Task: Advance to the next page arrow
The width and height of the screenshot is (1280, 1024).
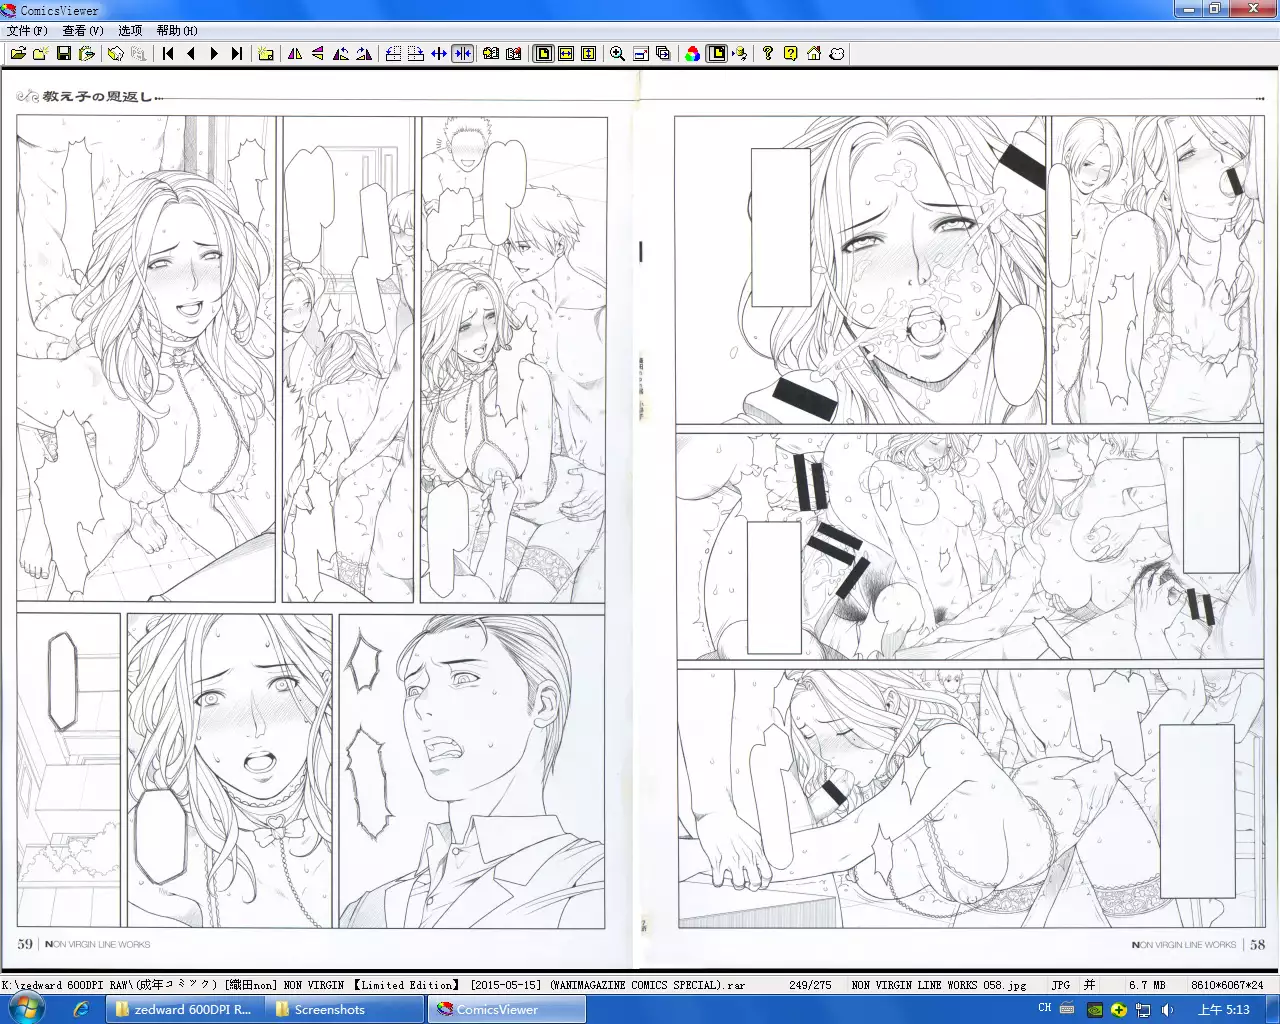Action: pos(214,54)
